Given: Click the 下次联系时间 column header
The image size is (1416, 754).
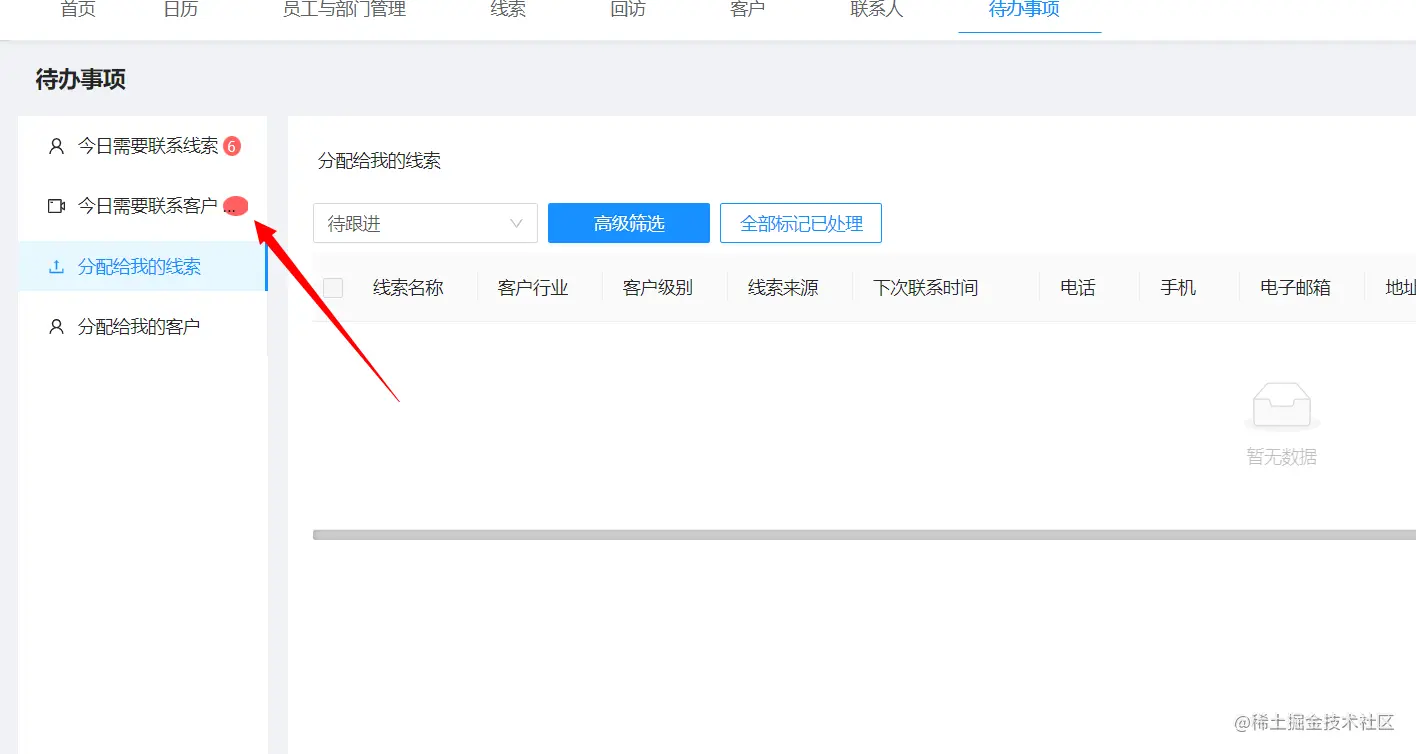Looking at the screenshot, I should pyautogui.click(x=925, y=288).
